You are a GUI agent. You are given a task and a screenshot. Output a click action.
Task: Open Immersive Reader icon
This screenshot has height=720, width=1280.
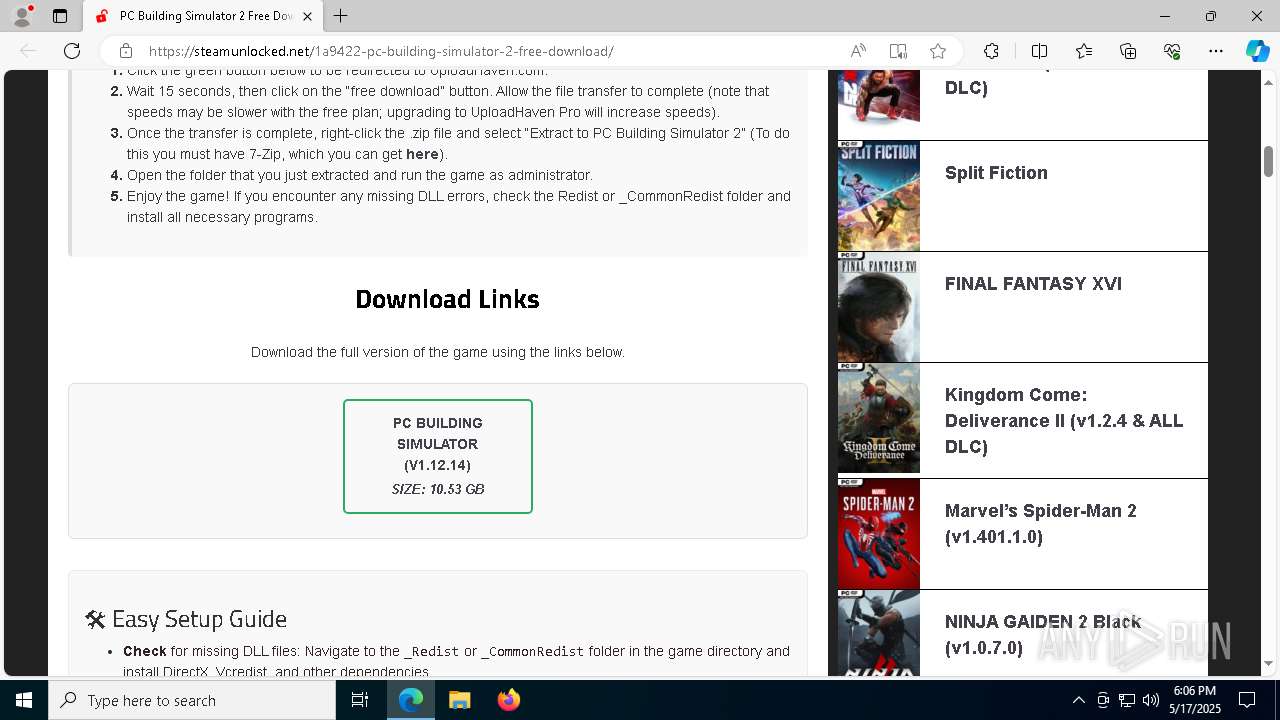898,51
